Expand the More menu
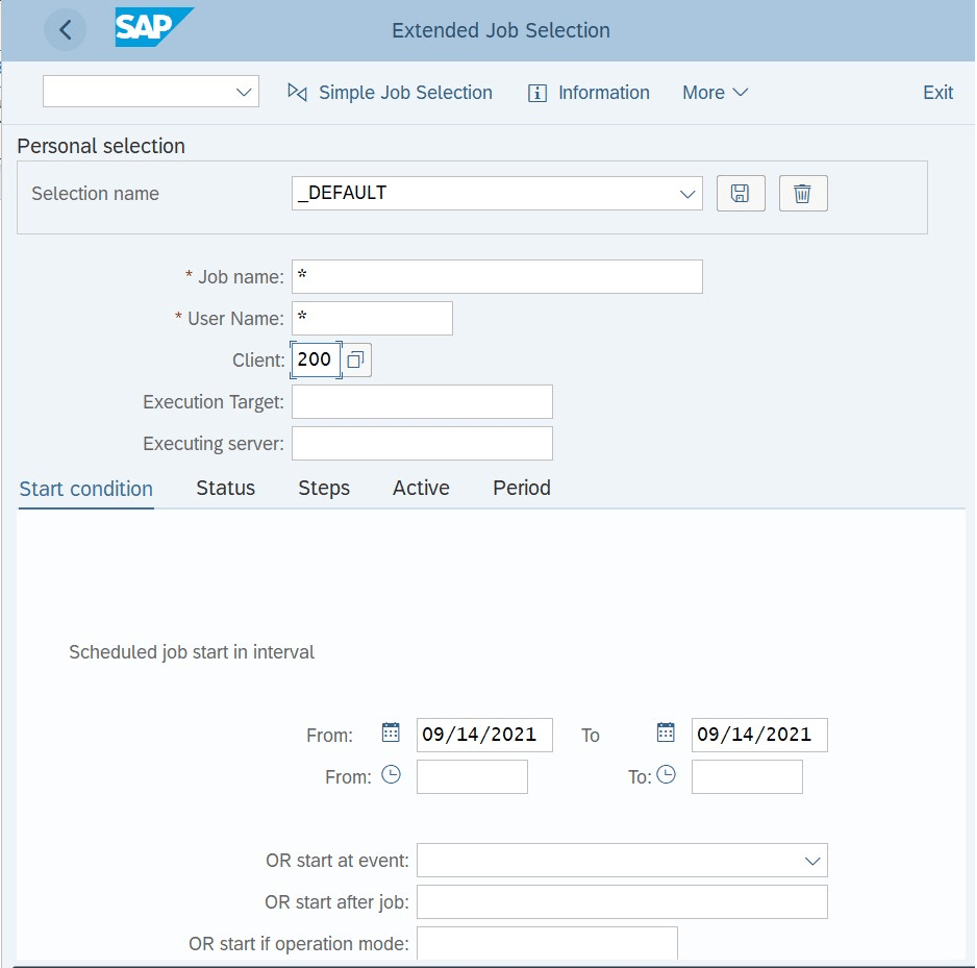977x968 pixels. pyautogui.click(x=714, y=92)
